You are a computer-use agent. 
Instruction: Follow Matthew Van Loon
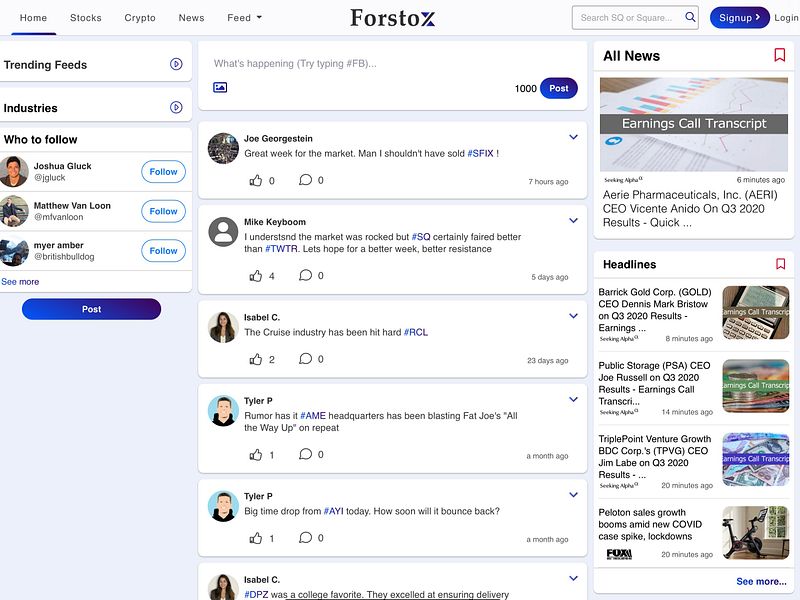click(163, 211)
